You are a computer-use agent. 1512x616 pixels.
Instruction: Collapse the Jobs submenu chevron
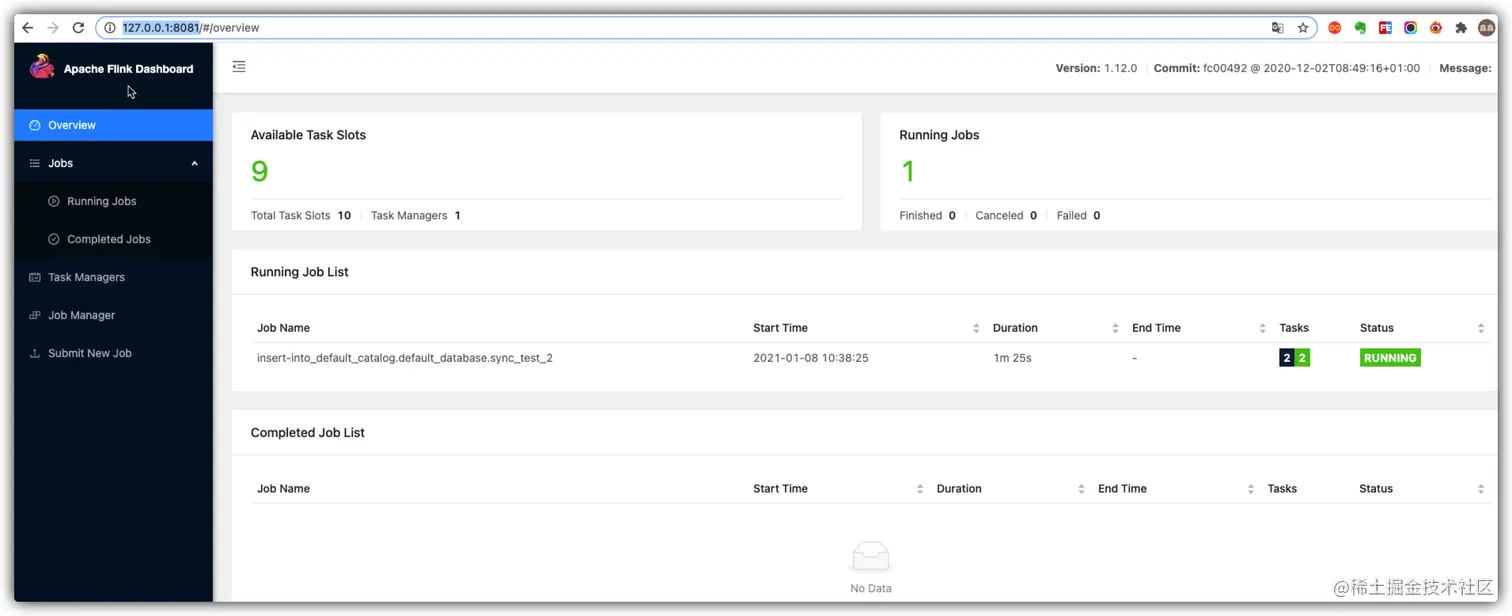tap(195, 163)
